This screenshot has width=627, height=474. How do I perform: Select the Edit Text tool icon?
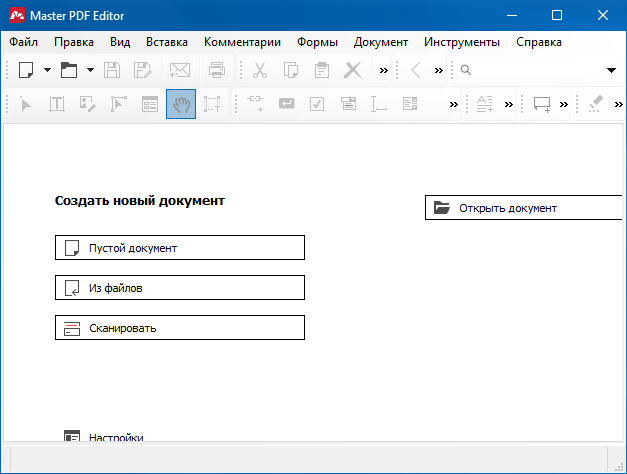(57, 104)
